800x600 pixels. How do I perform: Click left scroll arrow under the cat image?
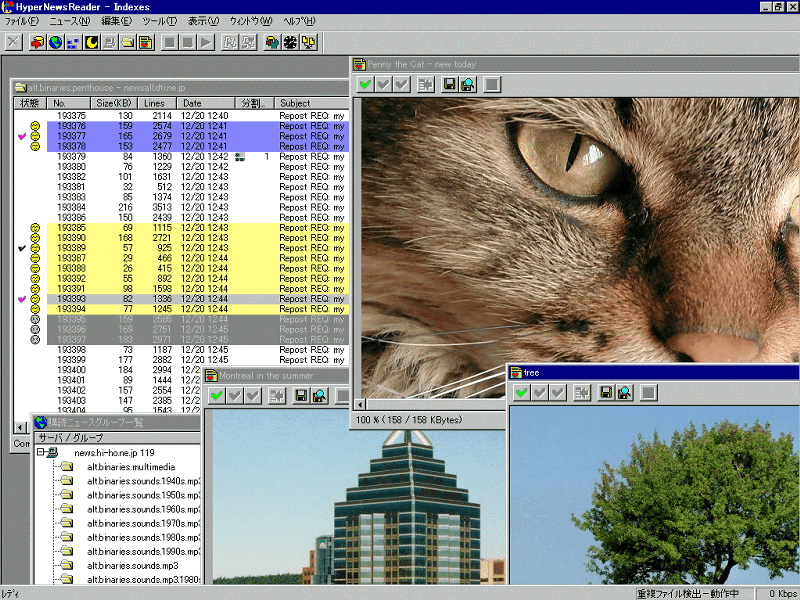(360, 405)
